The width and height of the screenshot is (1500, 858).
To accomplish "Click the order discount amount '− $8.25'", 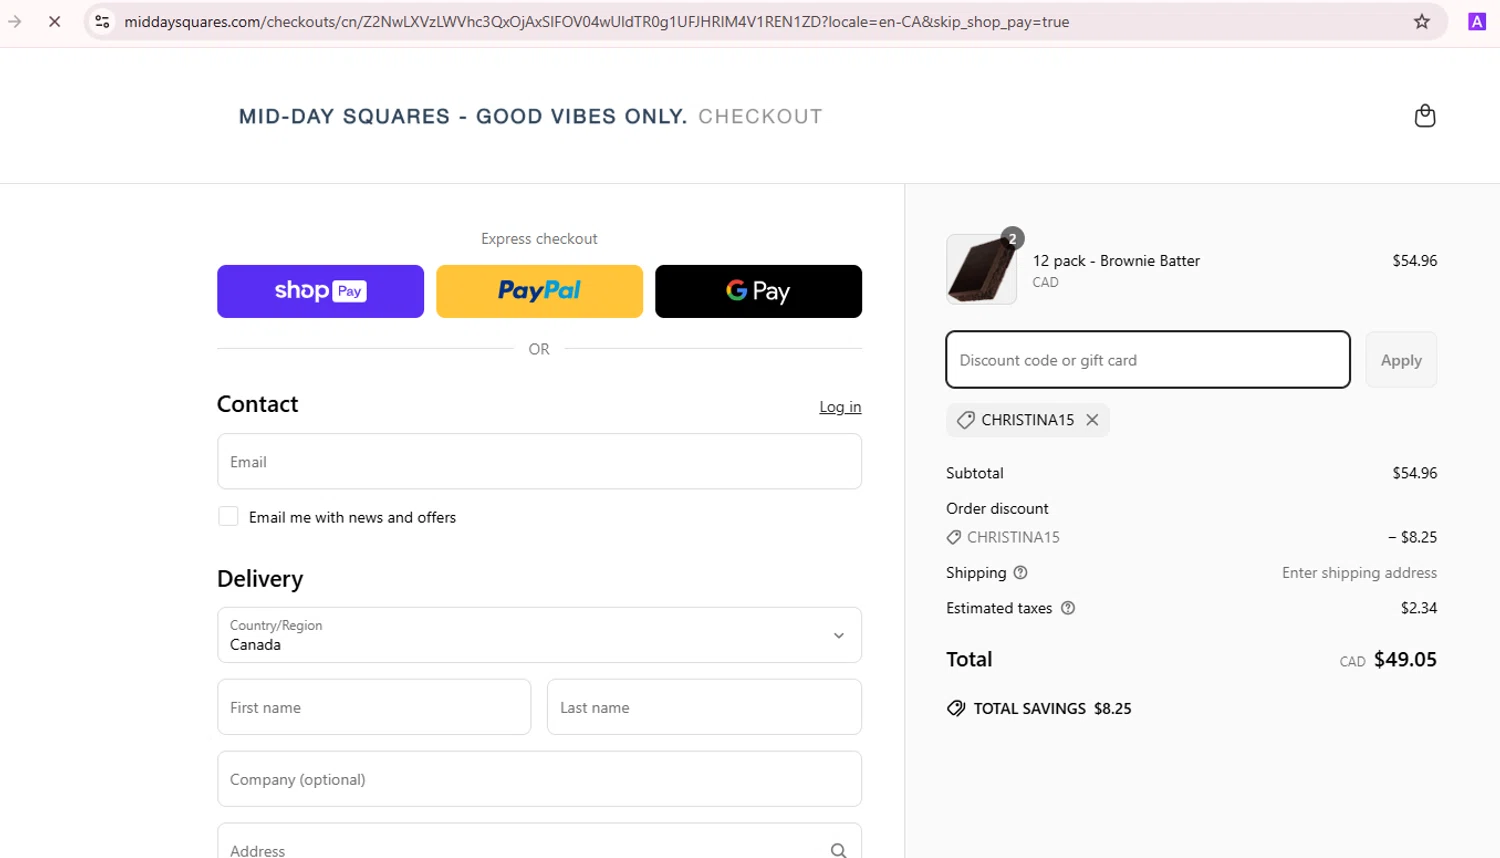I will [x=1412, y=537].
